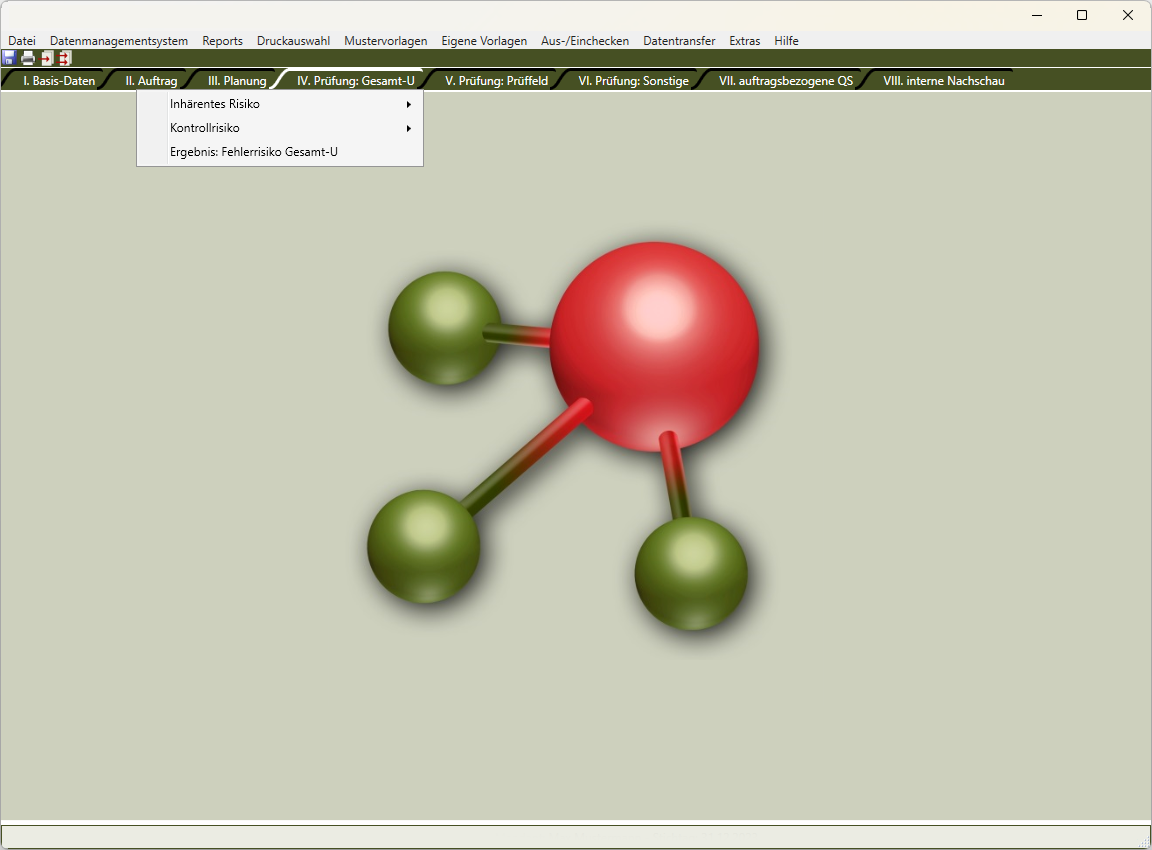Switch to VIII. interne Nachschau tab
Screen dimensions: 1152x850
(x=943, y=81)
